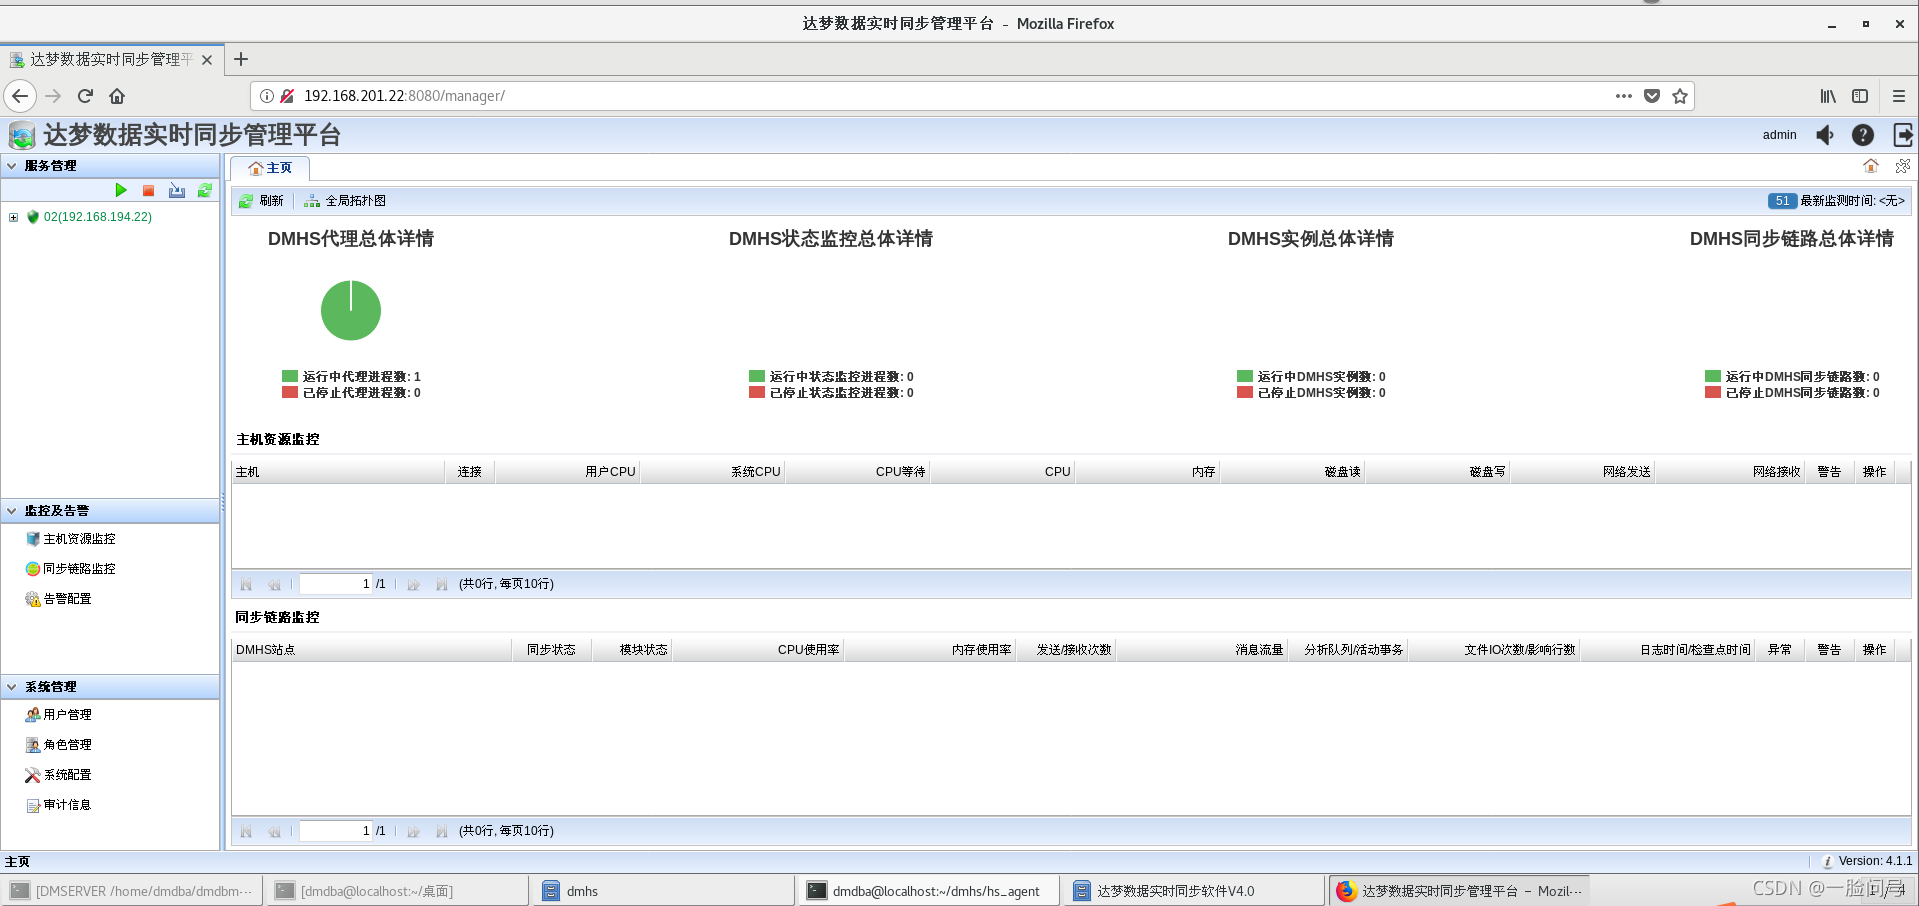The width and height of the screenshot is (1919, 906).
Task: Go to the Firefox home page
Action: 117,96
